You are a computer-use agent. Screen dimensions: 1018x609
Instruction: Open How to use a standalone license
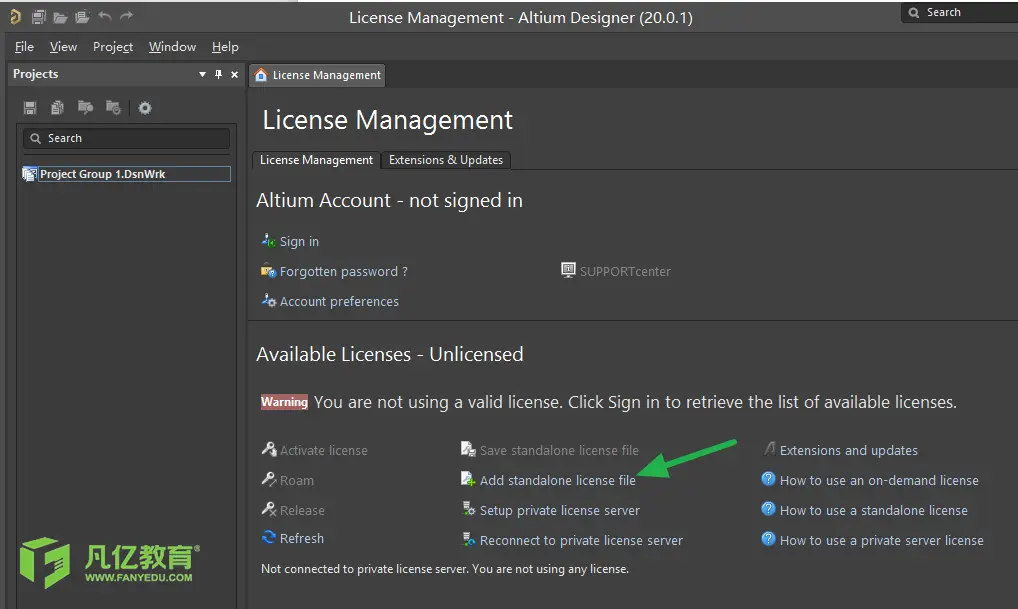click(874, 510)
